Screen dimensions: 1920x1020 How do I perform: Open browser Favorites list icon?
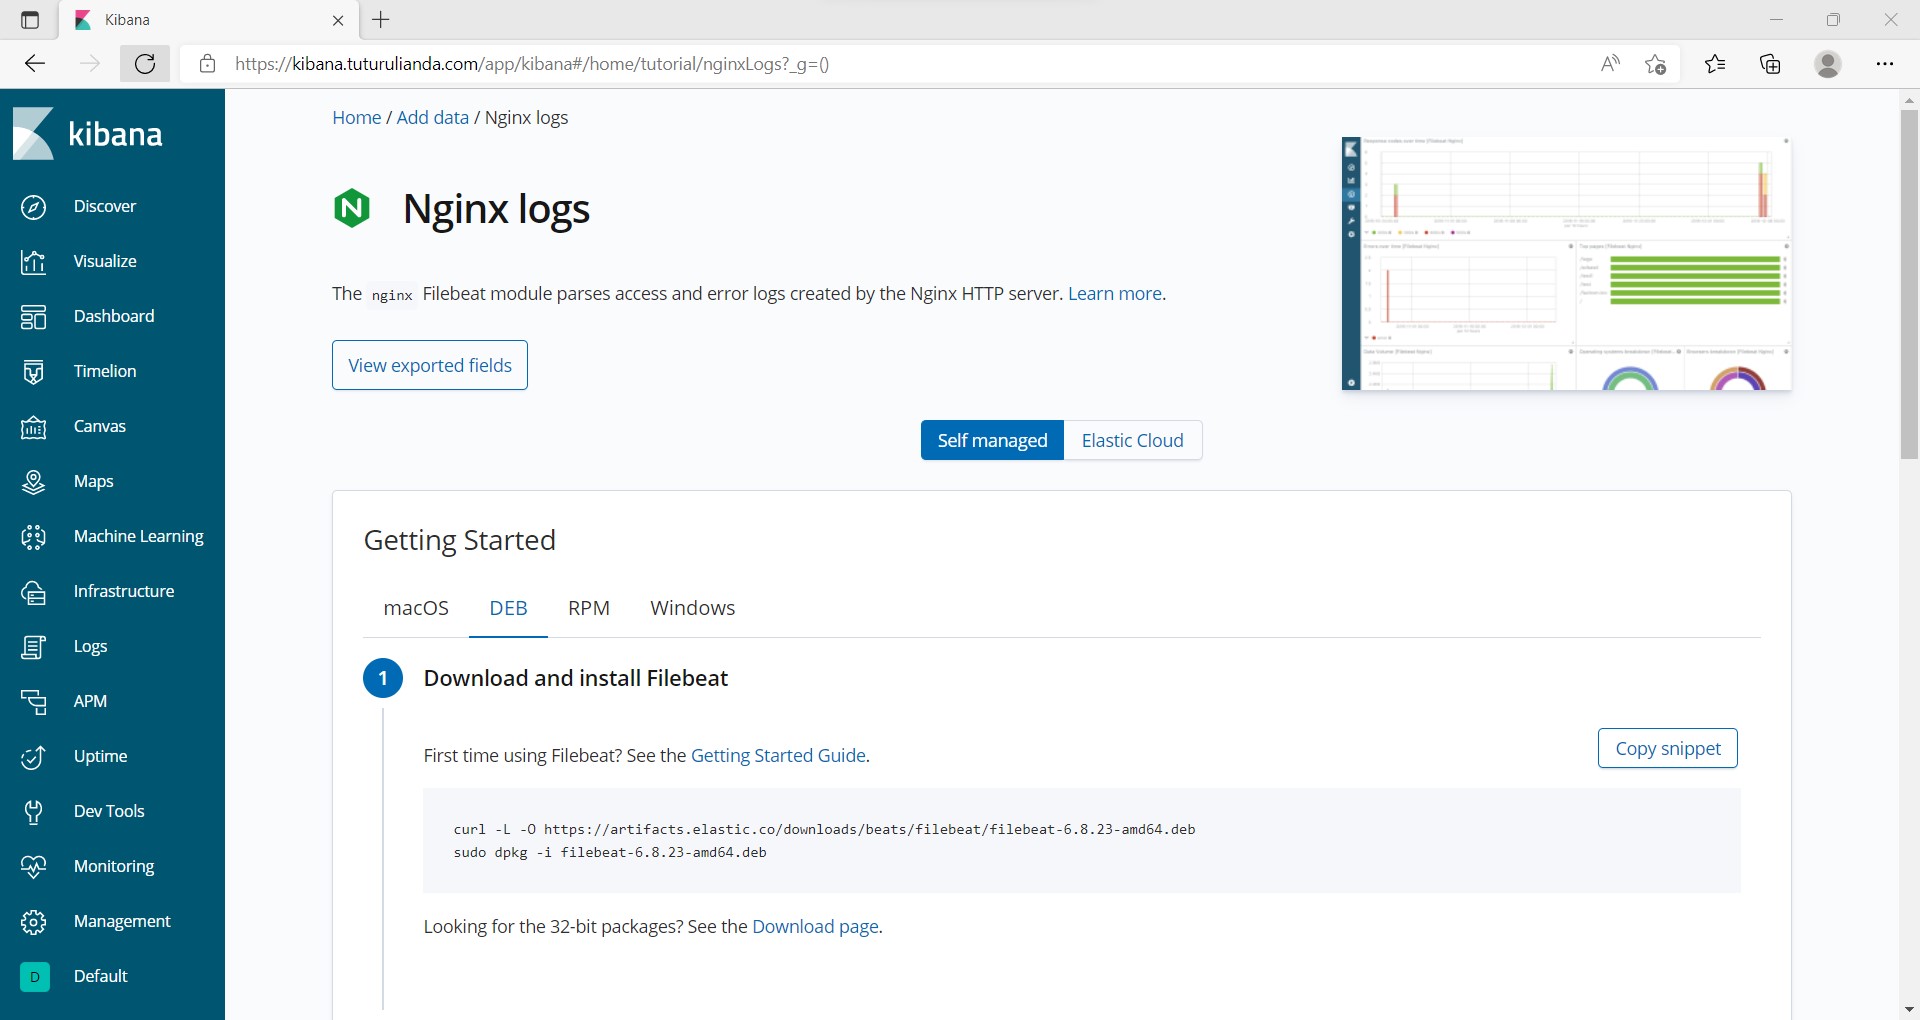point(1715,64)
